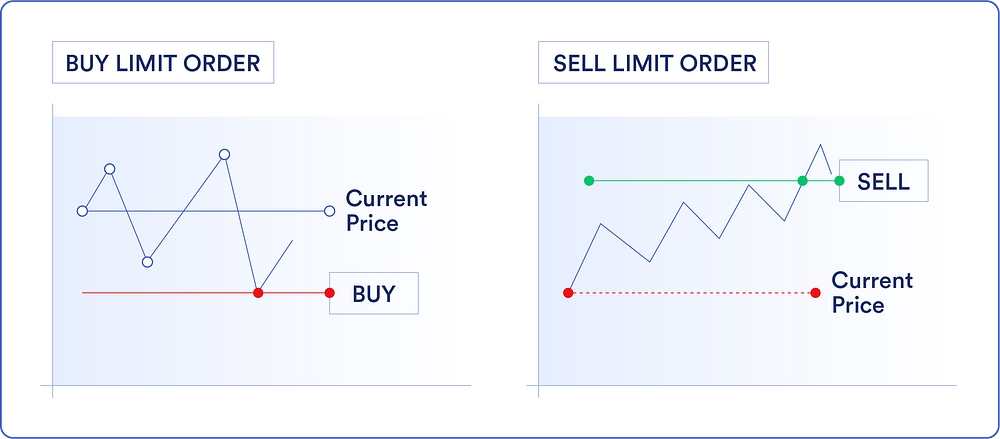Click the dashed red current price line

(690, 293)
